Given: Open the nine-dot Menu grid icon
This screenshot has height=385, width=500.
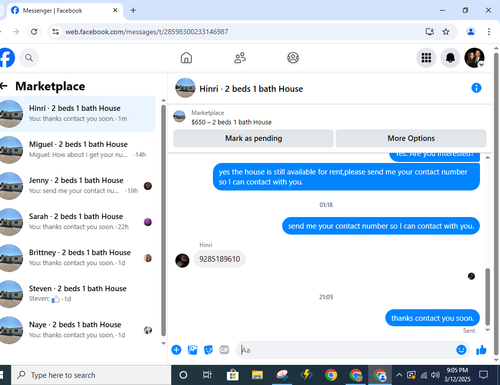Looking at the screenshot, I should click(x=426, y=58).
